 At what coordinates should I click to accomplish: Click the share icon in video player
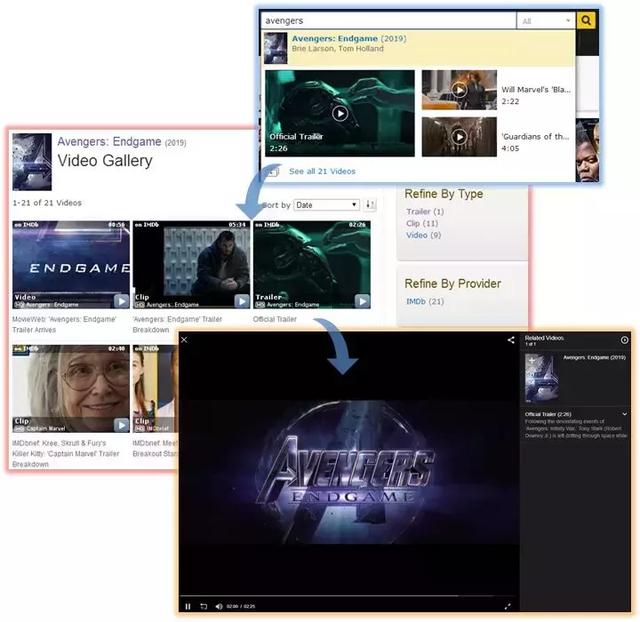click(511, 340)
